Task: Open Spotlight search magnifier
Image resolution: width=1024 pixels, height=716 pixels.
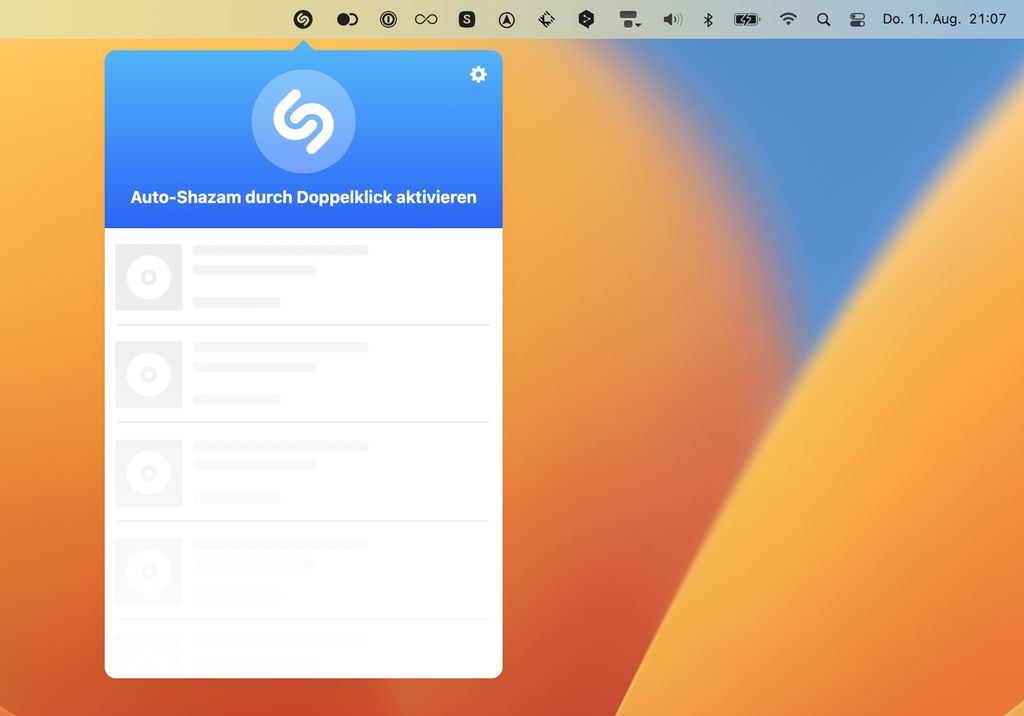Action: pos(823,19)
